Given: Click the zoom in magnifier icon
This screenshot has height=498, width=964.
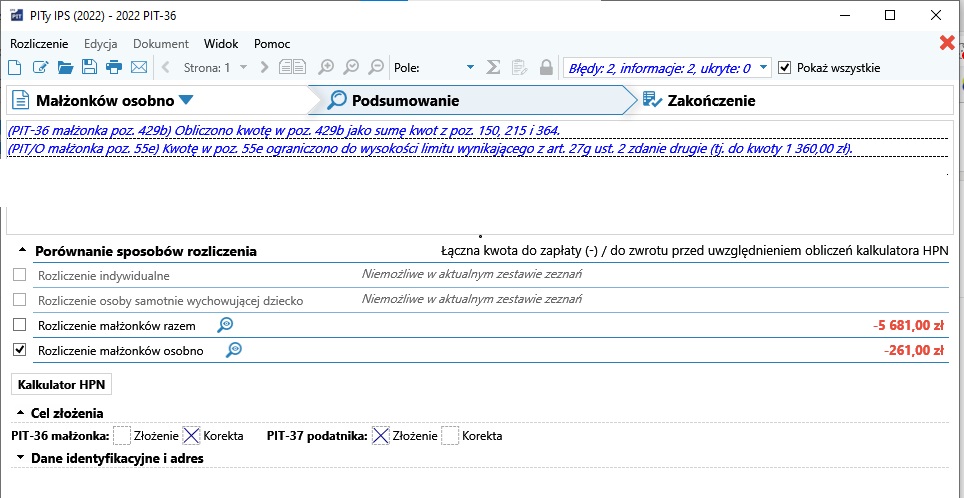Looking at the screenshot, I should pyautogui.click(x=326, y=68).
